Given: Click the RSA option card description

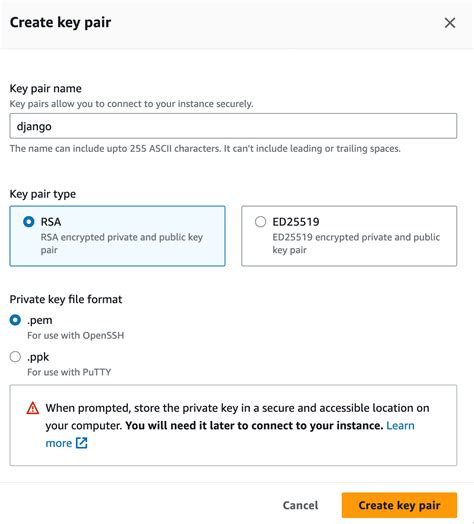Looking at the screenshot, I should 122,243.
